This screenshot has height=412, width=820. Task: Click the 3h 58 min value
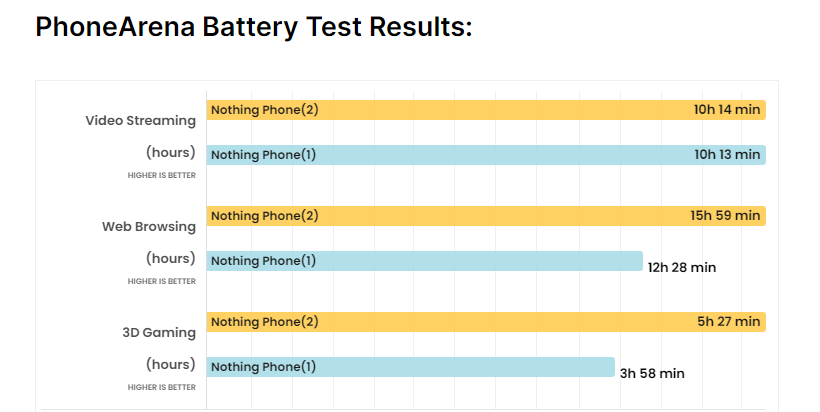pos(652,373)
